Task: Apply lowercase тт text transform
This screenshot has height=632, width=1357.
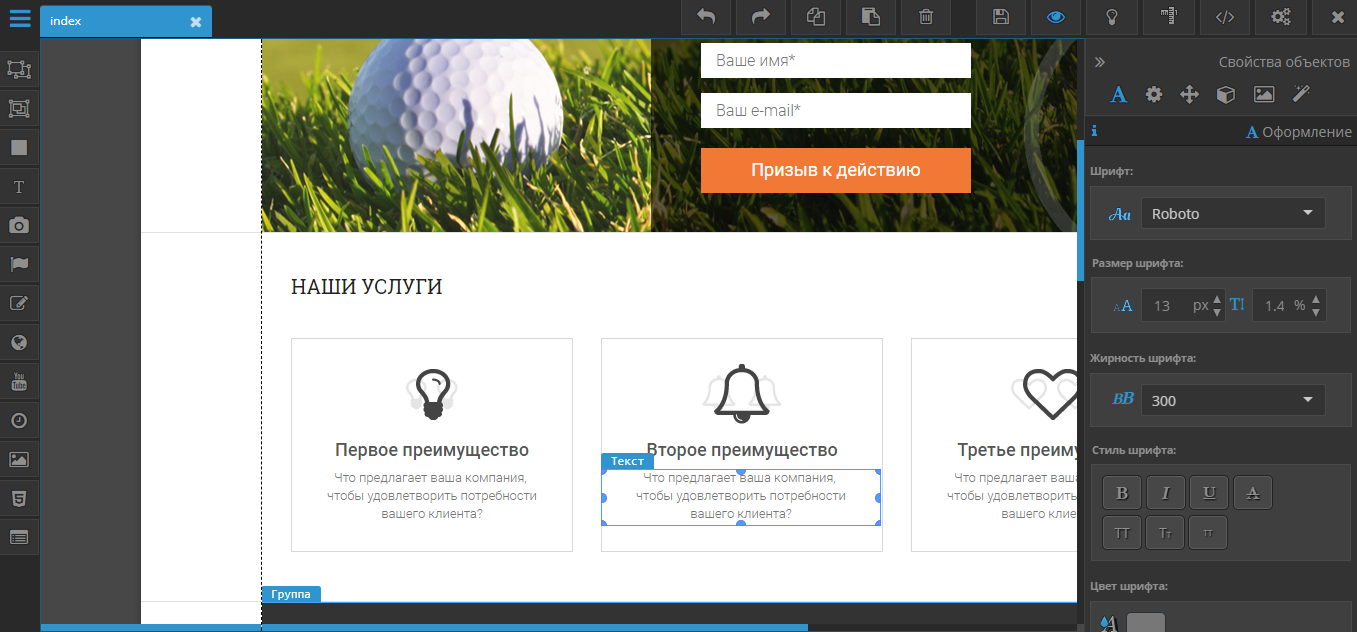Action: coord(1209,533)
